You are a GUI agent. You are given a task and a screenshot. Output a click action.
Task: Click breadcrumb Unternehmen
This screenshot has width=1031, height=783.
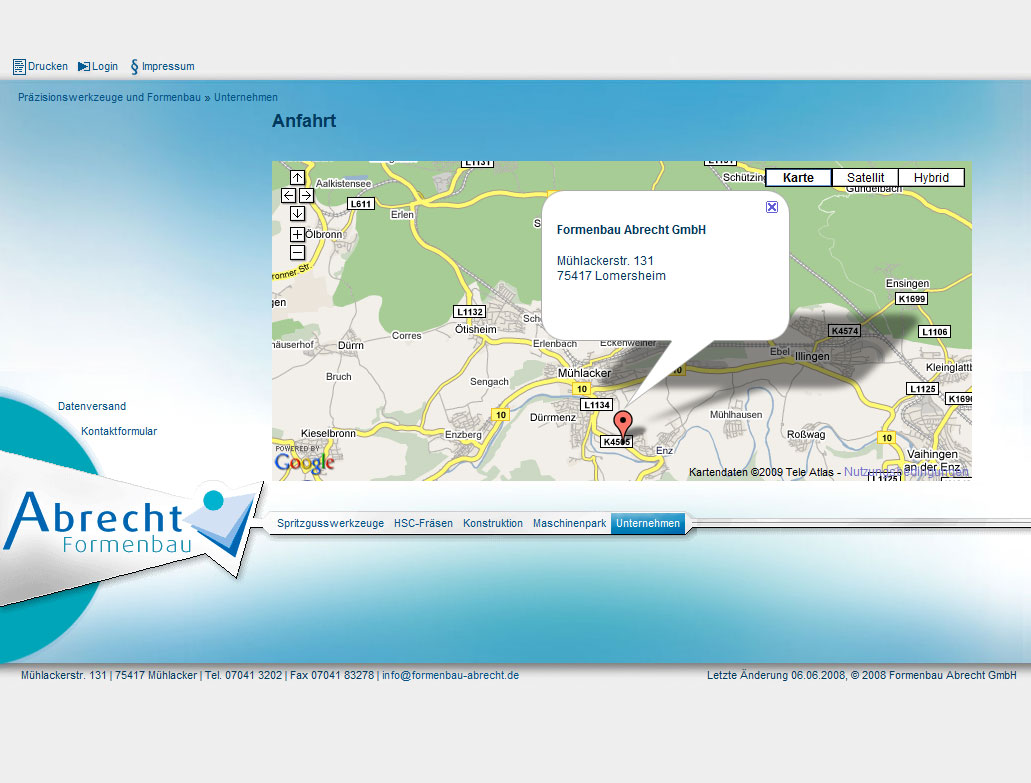click(246, 97)
